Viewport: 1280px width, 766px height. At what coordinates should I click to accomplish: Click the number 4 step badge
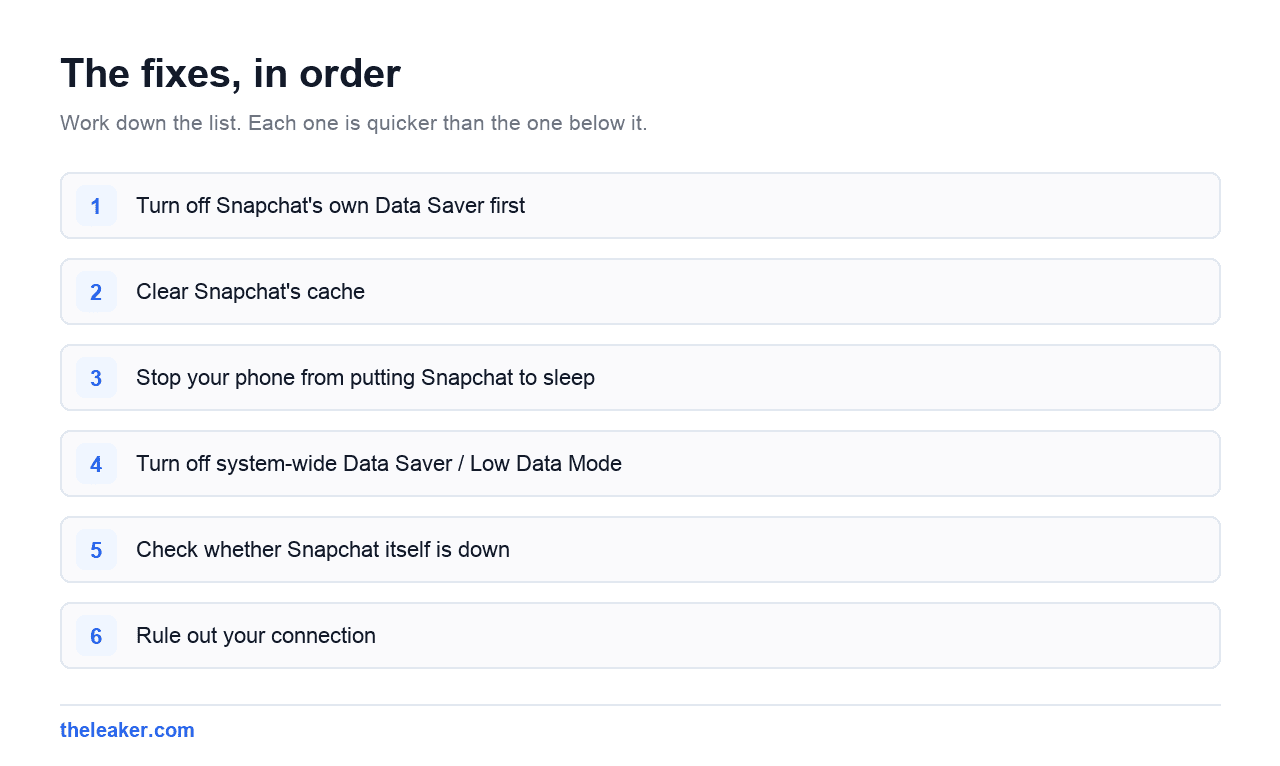click(x=96, y=464)
